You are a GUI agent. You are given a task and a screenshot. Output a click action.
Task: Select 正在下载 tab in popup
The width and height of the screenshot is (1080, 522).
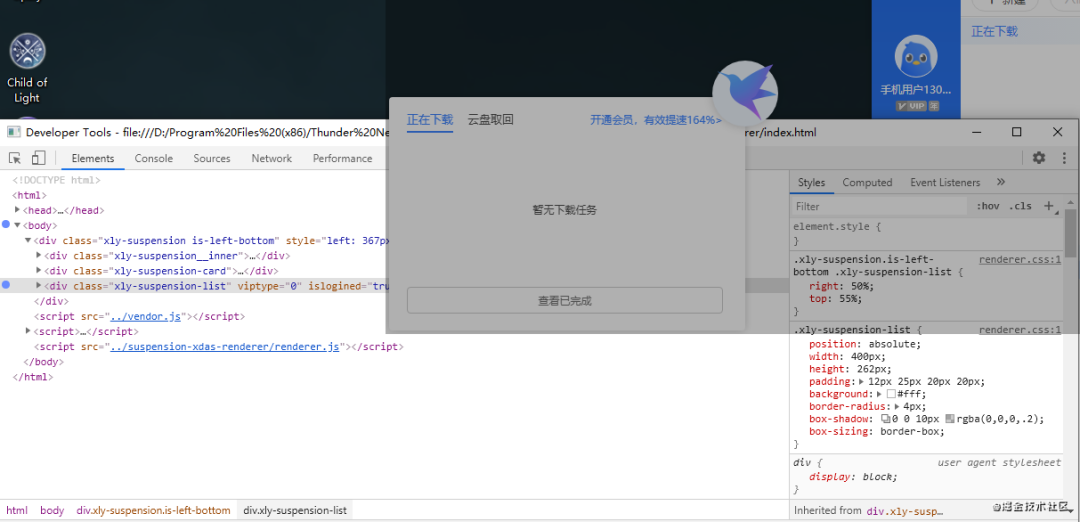coord(430,120)
